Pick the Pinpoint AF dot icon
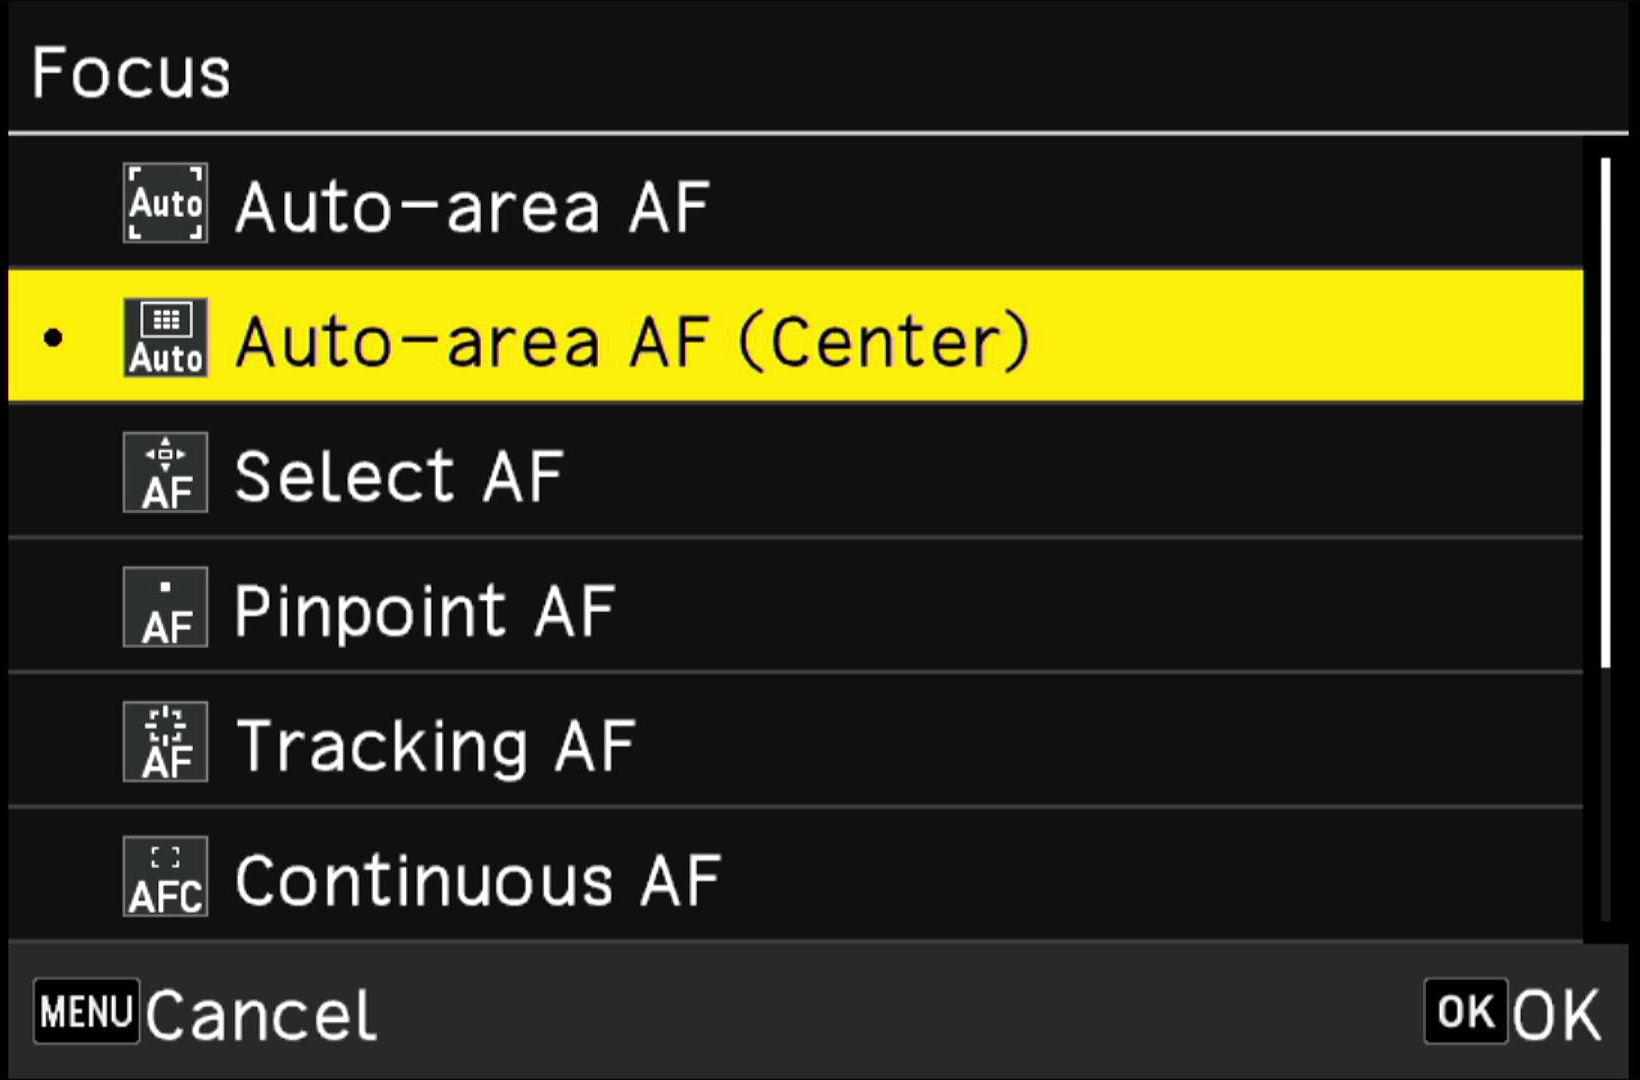 click(x=165, y=607)
